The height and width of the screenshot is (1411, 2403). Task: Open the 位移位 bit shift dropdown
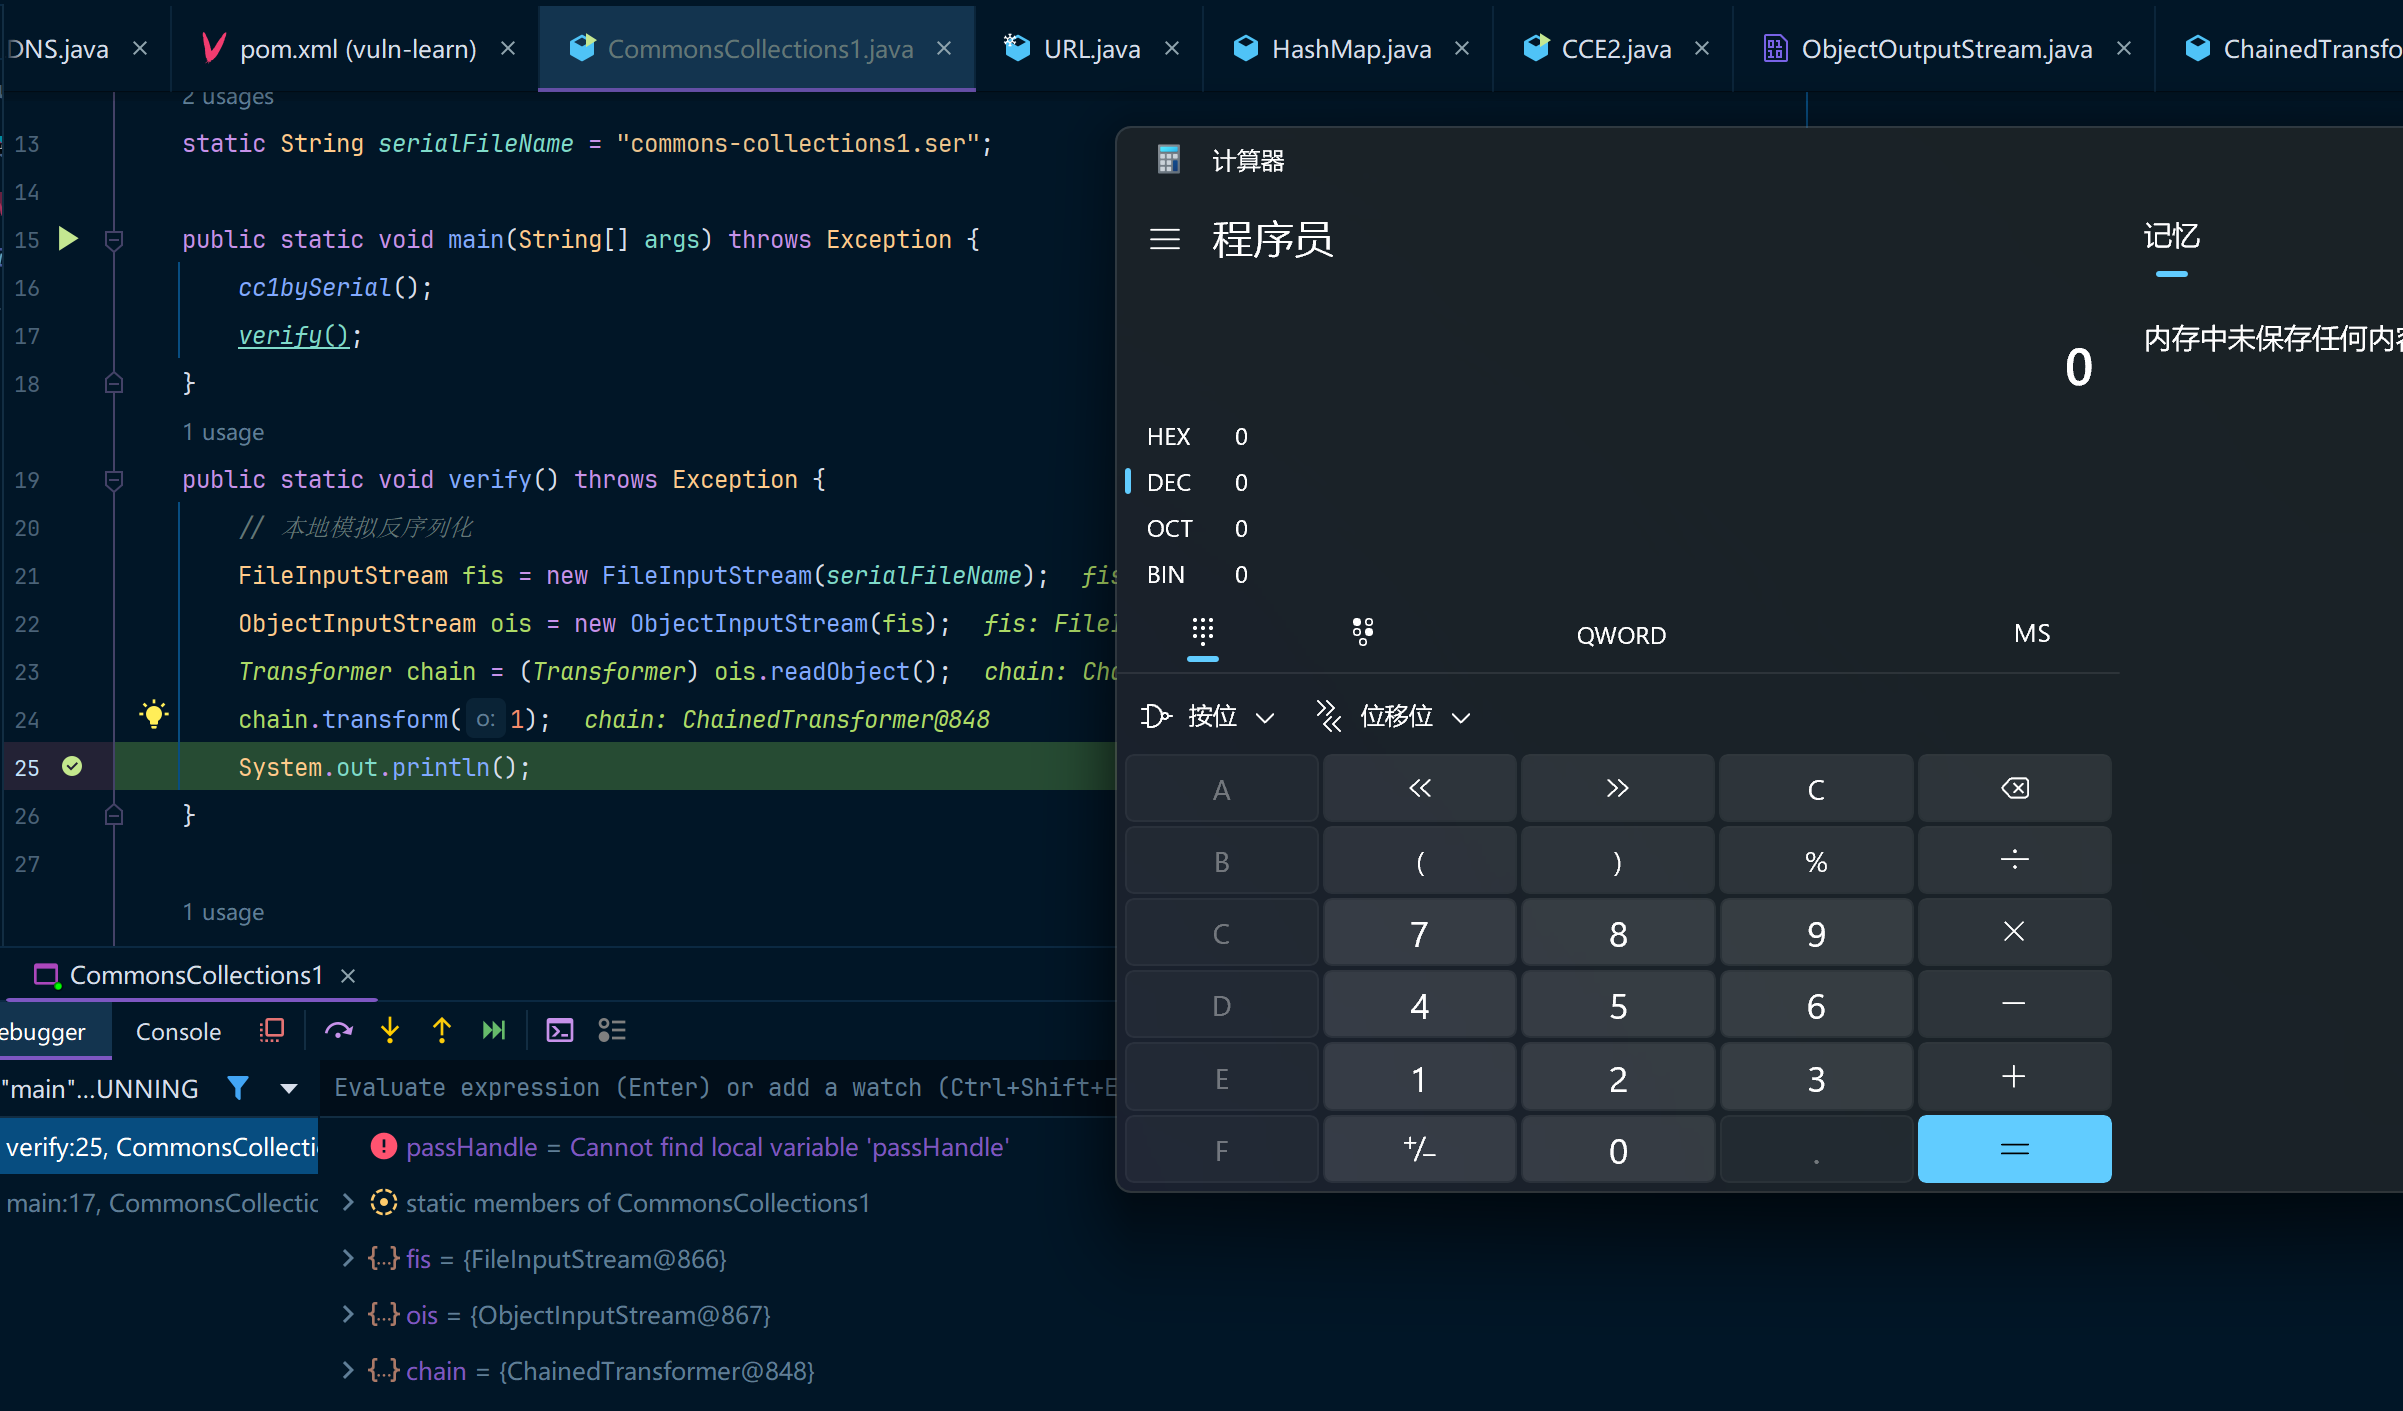pos(1394,716)
